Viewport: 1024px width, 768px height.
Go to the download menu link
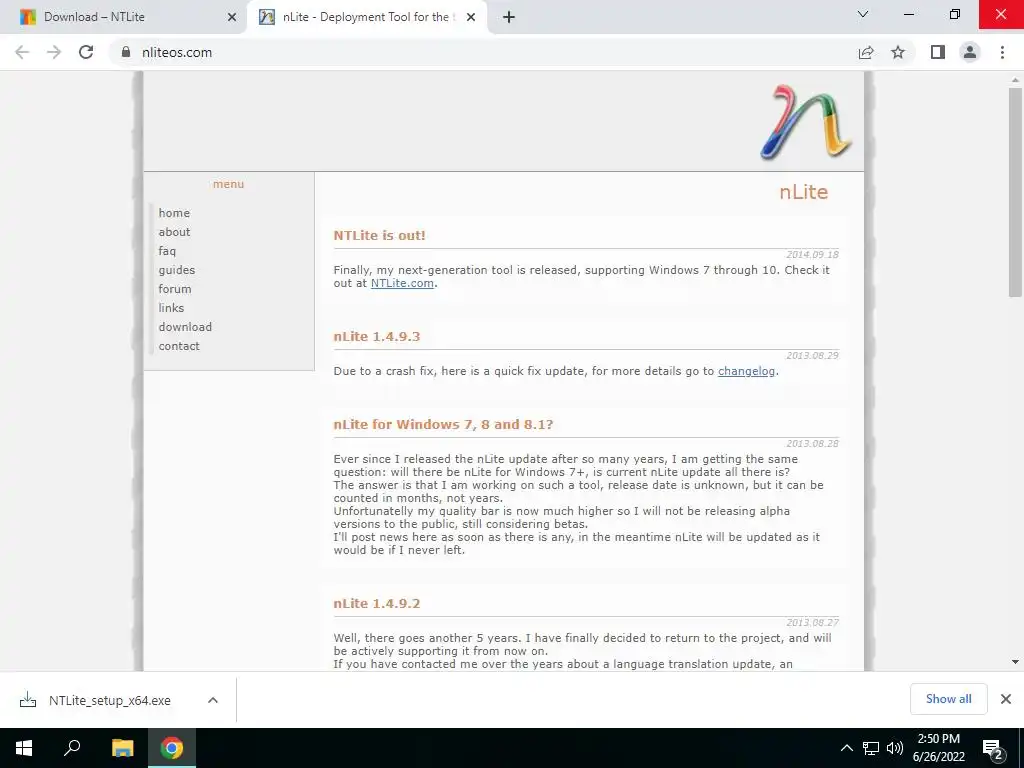185,327
